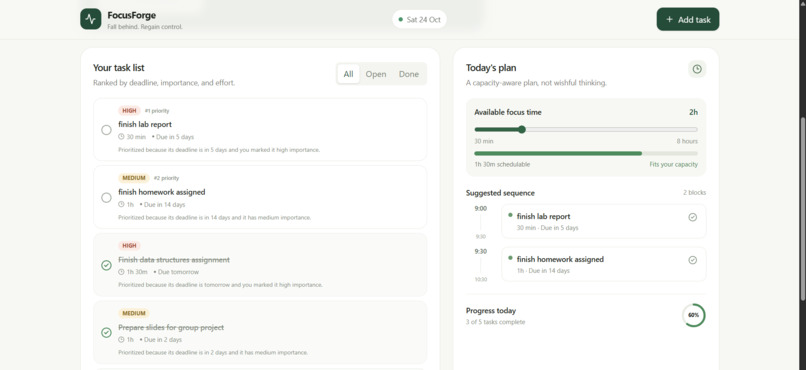Click the FocusForge pulse logo icon
Viewport: 806px width, 370px height.
point(90,19)
